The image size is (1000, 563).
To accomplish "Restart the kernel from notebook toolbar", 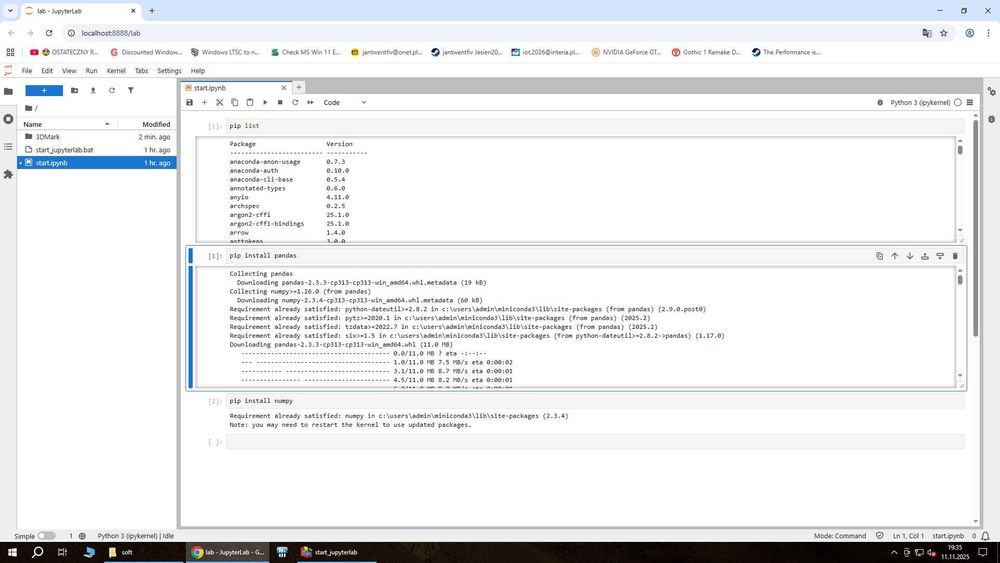I will click(295, 102).
